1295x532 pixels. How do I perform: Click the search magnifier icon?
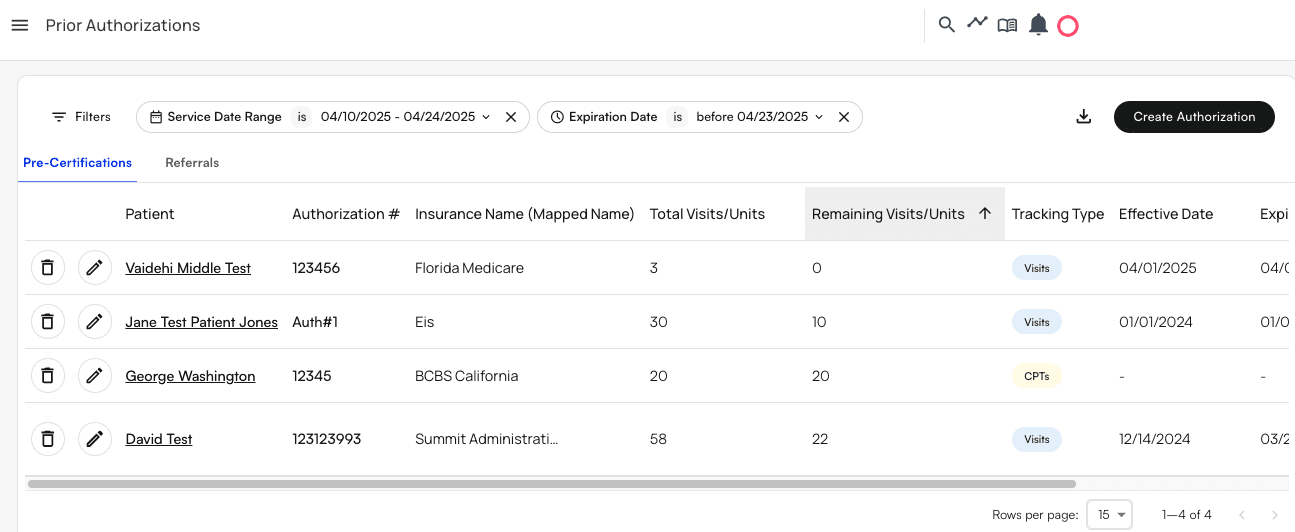946,25
